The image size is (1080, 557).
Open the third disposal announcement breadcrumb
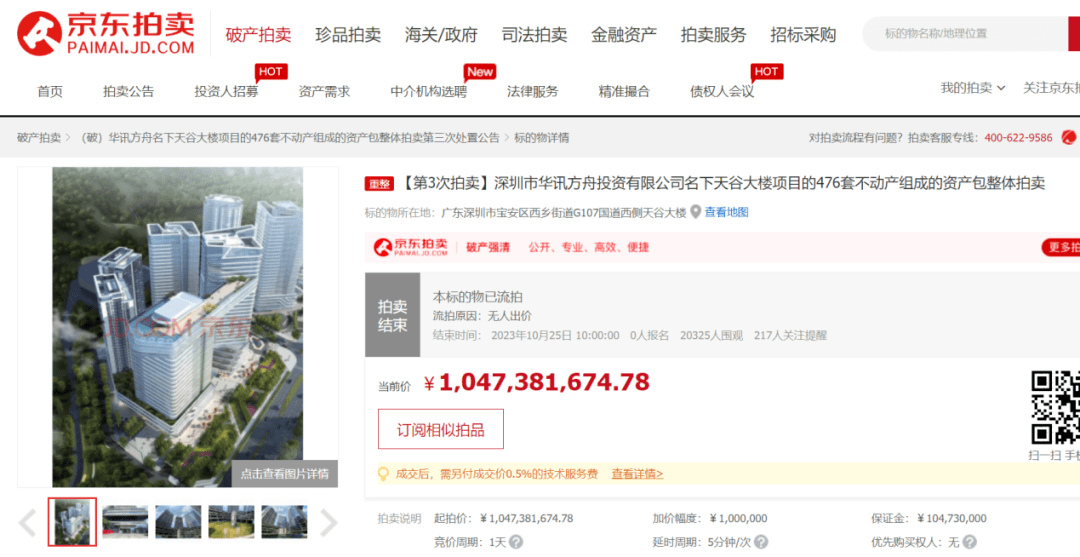pos(290,138)
